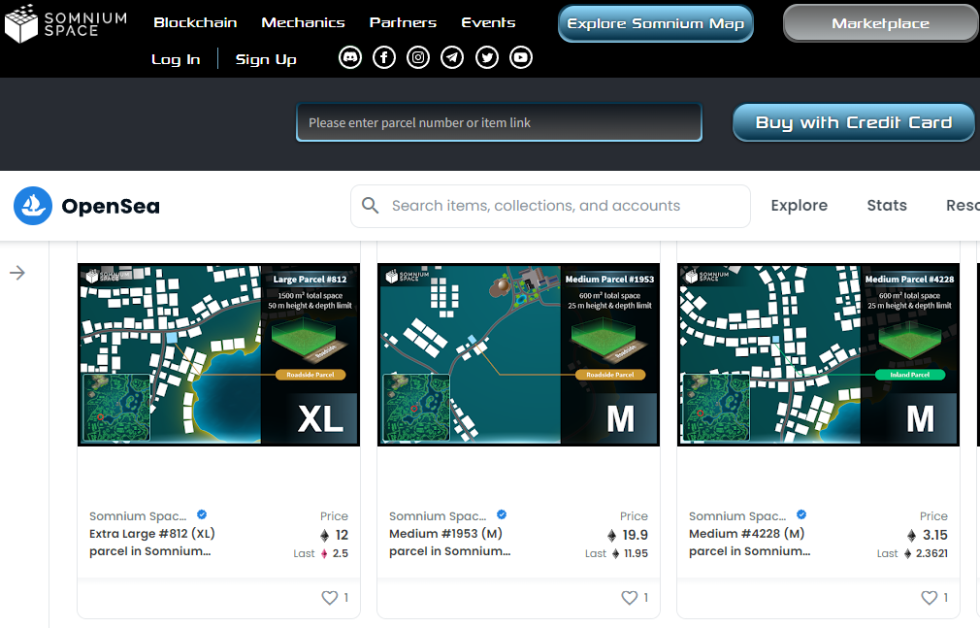This screenshot has height=628, width=980.
Task: Favorite the Medium #4228 parcel heart
Action: 929,597
